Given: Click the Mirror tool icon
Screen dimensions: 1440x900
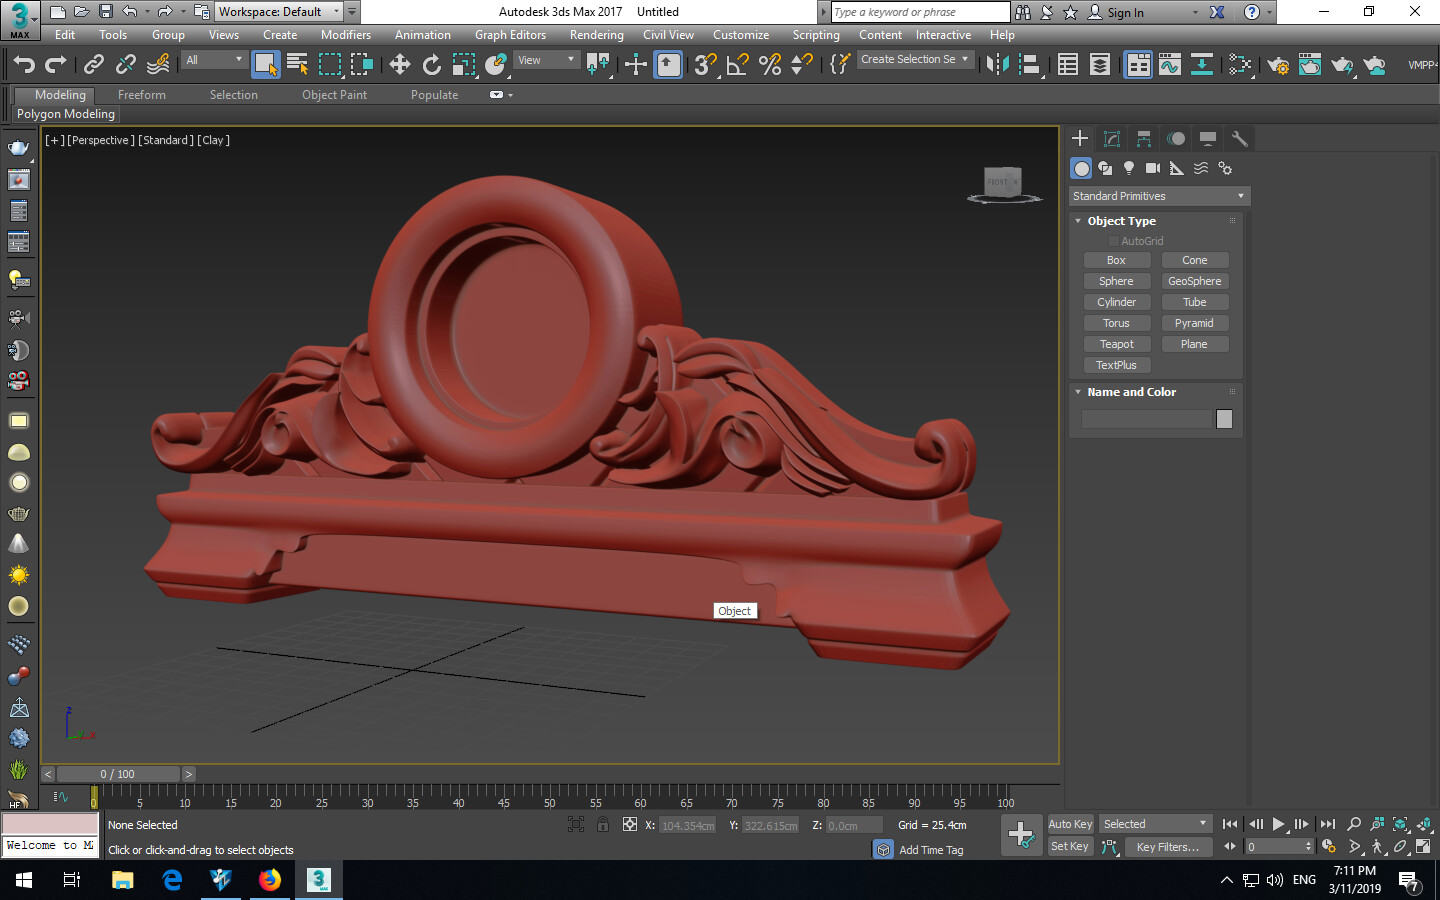Looking at the screenshot, I should pyautogui.click(x=997, y=65).
